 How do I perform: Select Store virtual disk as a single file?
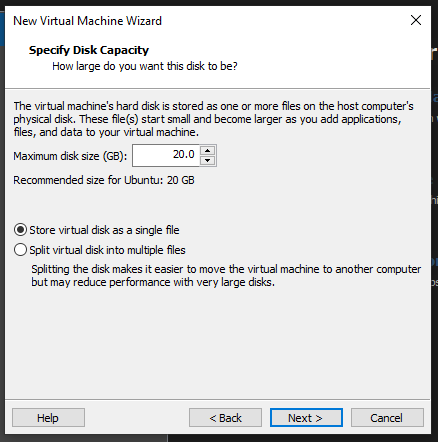[x=20, y=230]
